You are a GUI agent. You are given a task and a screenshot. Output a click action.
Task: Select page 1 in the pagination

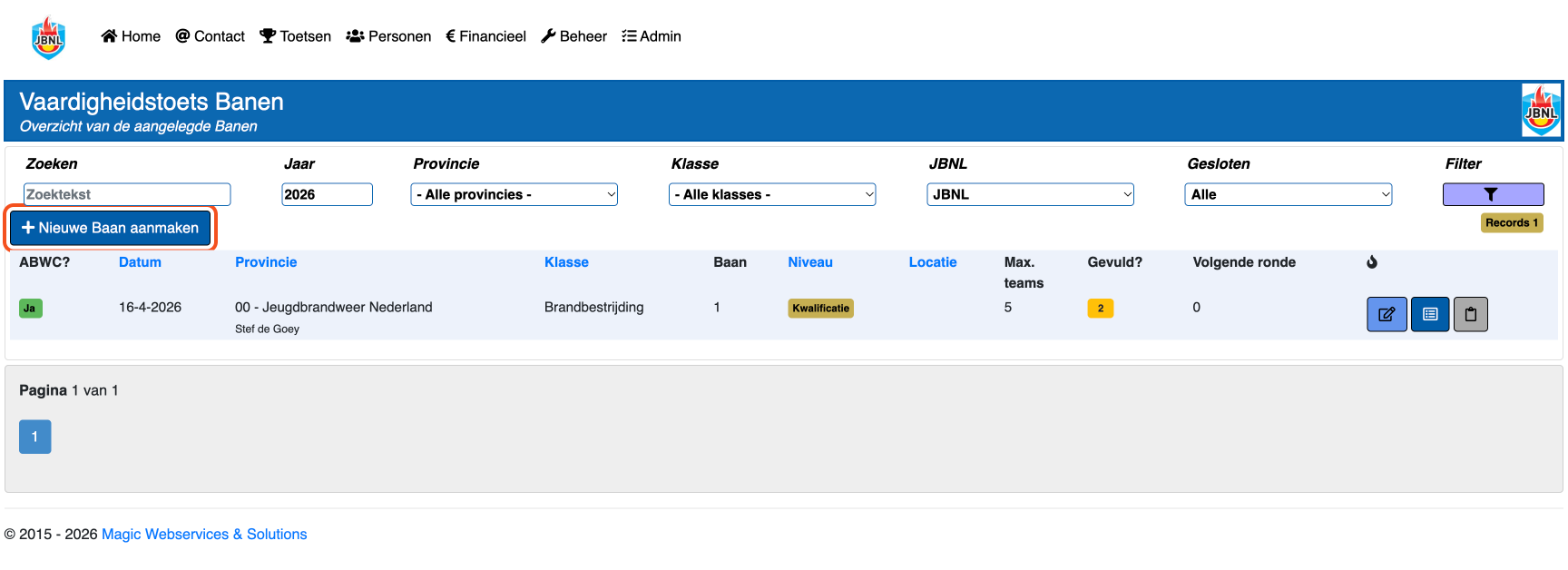(35, 437)
